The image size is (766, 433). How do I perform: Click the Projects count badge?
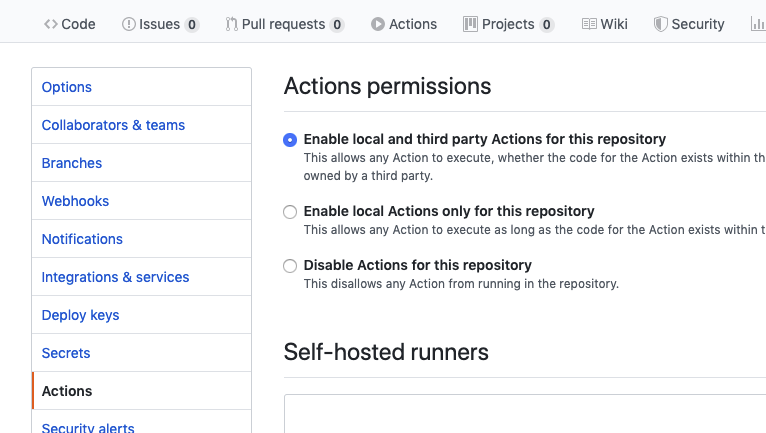tap(547, 24)
